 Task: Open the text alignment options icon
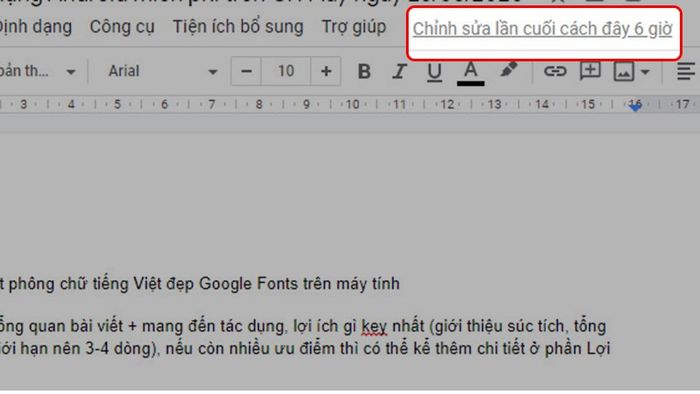[x=686, y=71]
